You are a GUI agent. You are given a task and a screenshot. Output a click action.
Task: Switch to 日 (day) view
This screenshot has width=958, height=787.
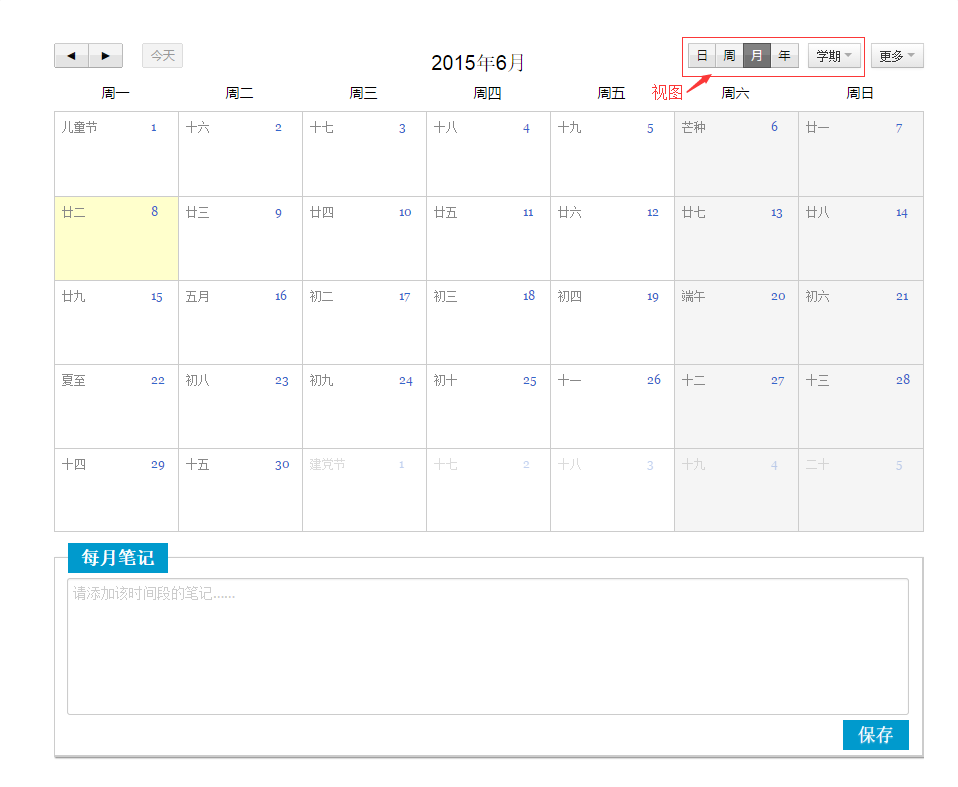pyautogui.click(x=702, y=56)
